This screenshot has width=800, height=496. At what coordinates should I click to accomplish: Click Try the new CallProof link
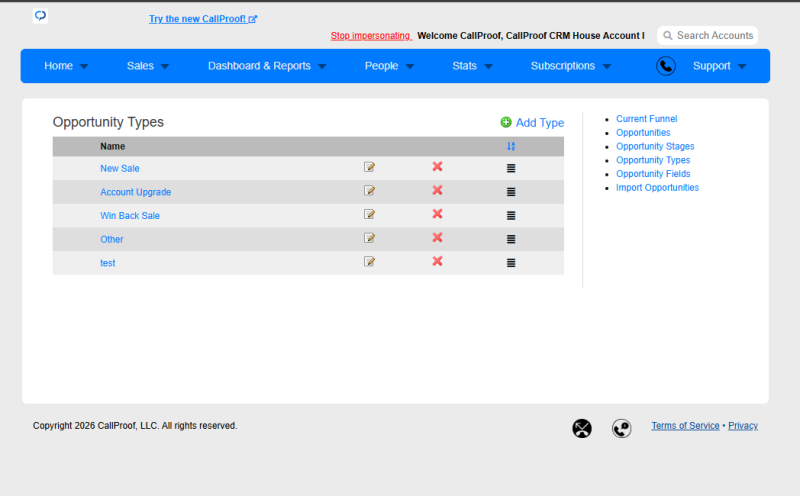point(203,19)
